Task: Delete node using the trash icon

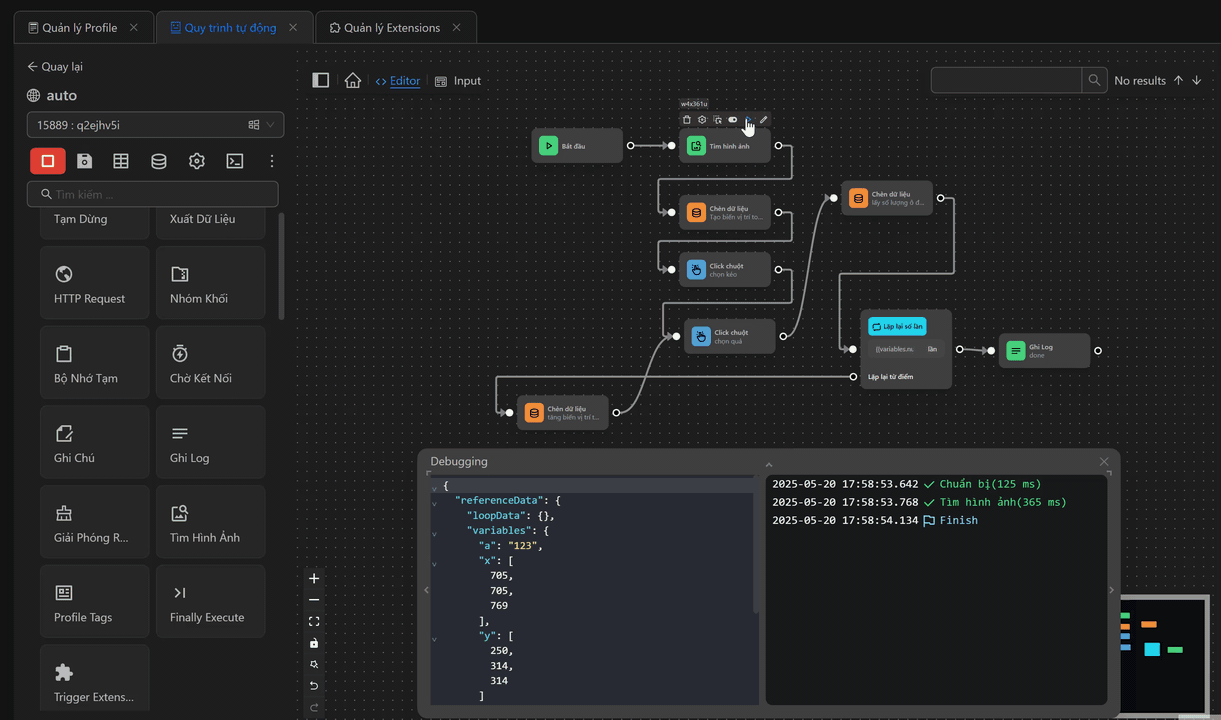Action: (x=687, y=120)
